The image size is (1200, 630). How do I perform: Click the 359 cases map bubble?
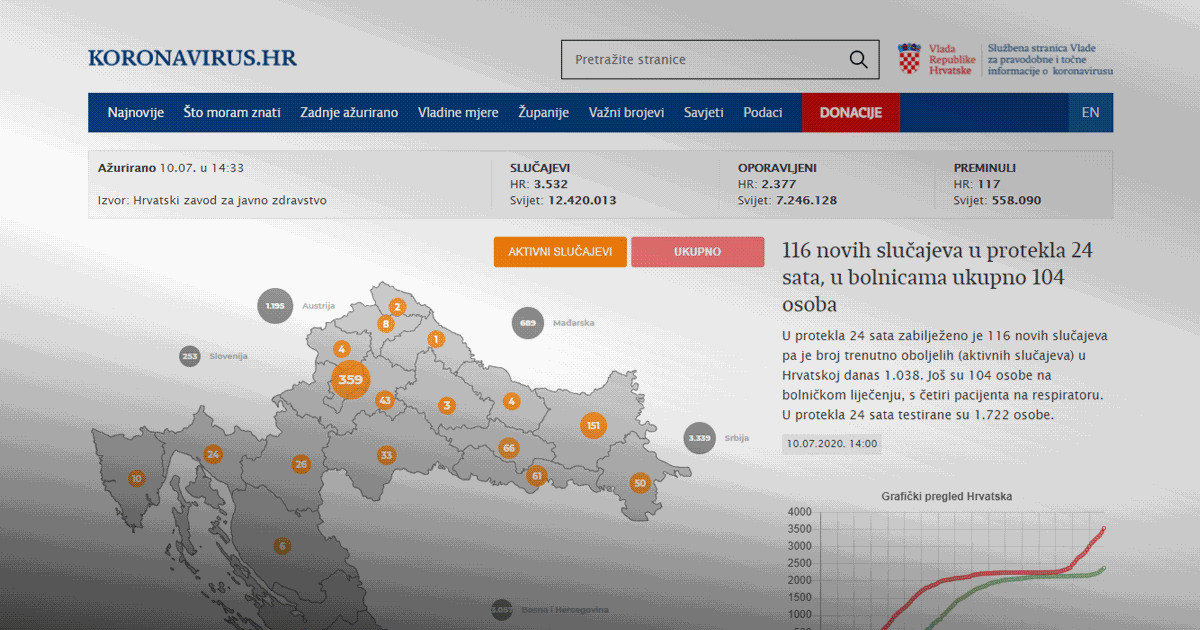[x=350, y=380]
